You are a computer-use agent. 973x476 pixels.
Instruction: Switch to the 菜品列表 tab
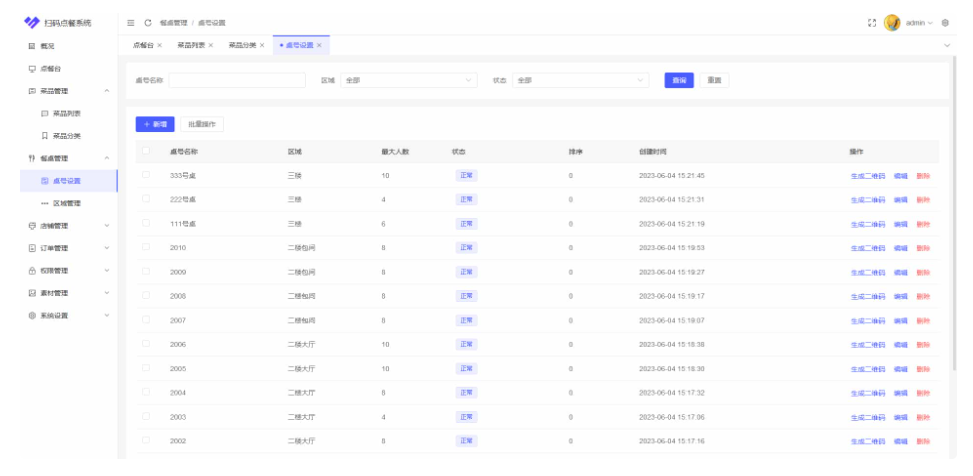(x=191, y=45)
